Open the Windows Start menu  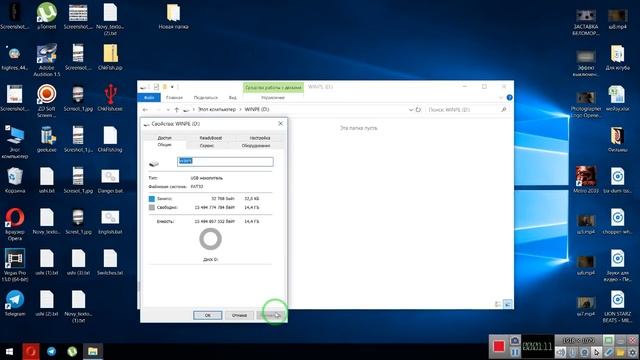9,351
